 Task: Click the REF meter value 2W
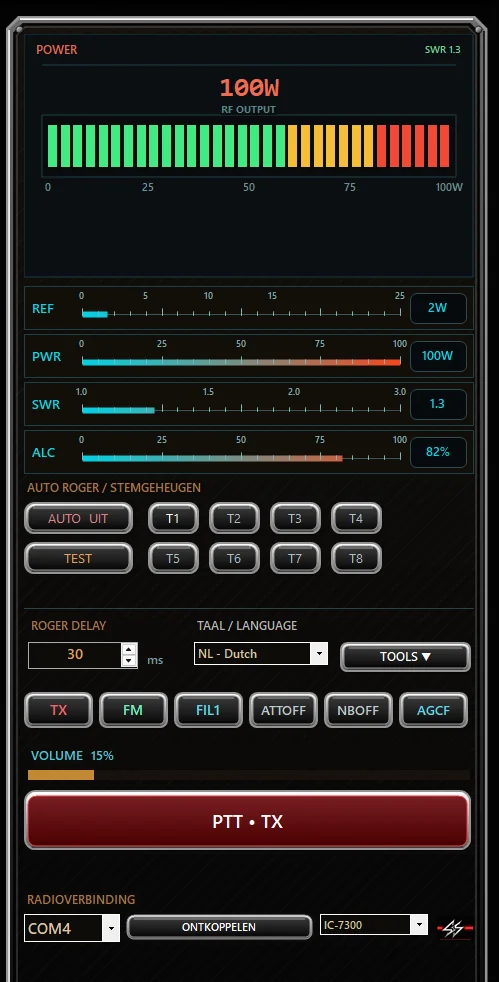(438, 308)
